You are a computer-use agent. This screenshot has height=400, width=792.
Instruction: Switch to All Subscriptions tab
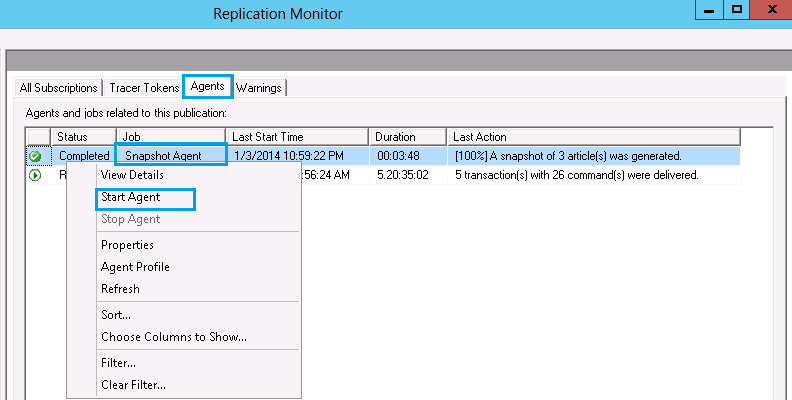59,88
